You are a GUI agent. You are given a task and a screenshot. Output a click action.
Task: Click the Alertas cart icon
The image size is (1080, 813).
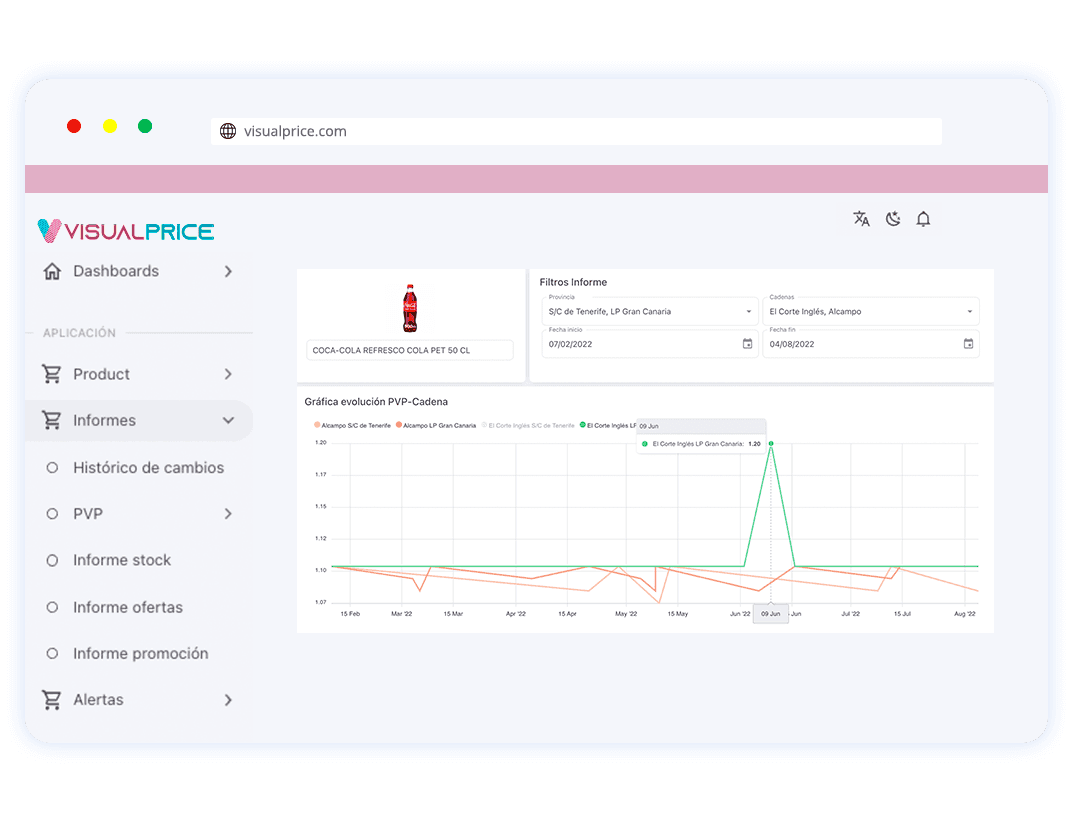pyautogui.click(x=52, y=700)
